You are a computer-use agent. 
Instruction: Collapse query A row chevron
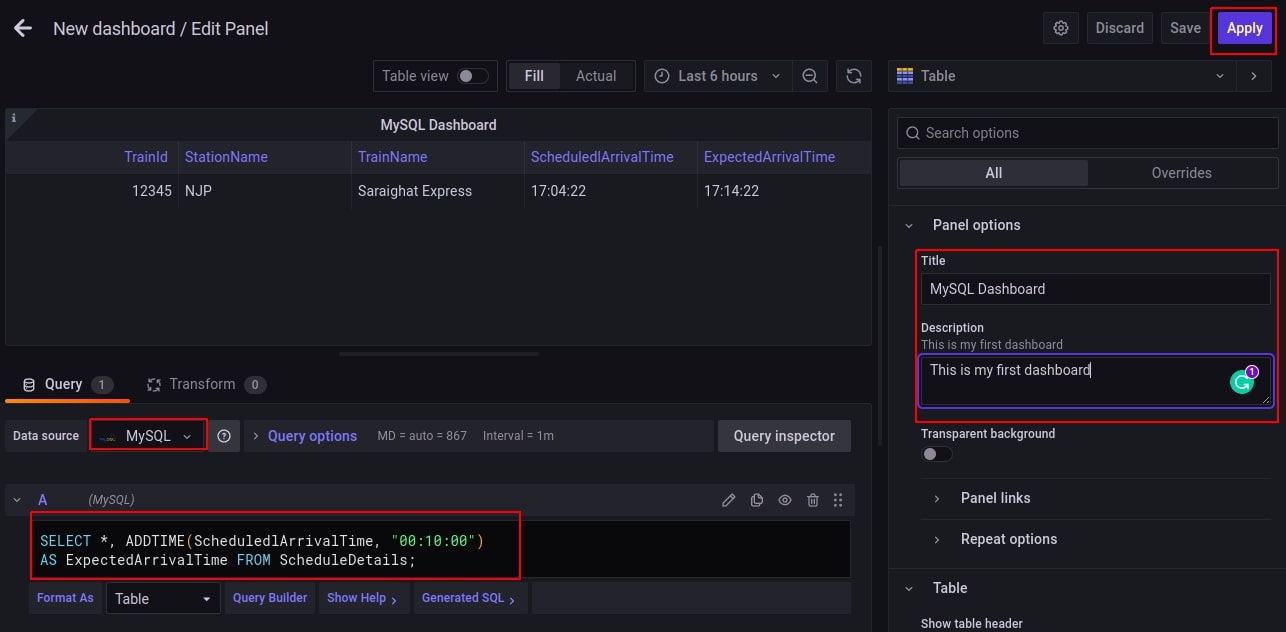17,500
